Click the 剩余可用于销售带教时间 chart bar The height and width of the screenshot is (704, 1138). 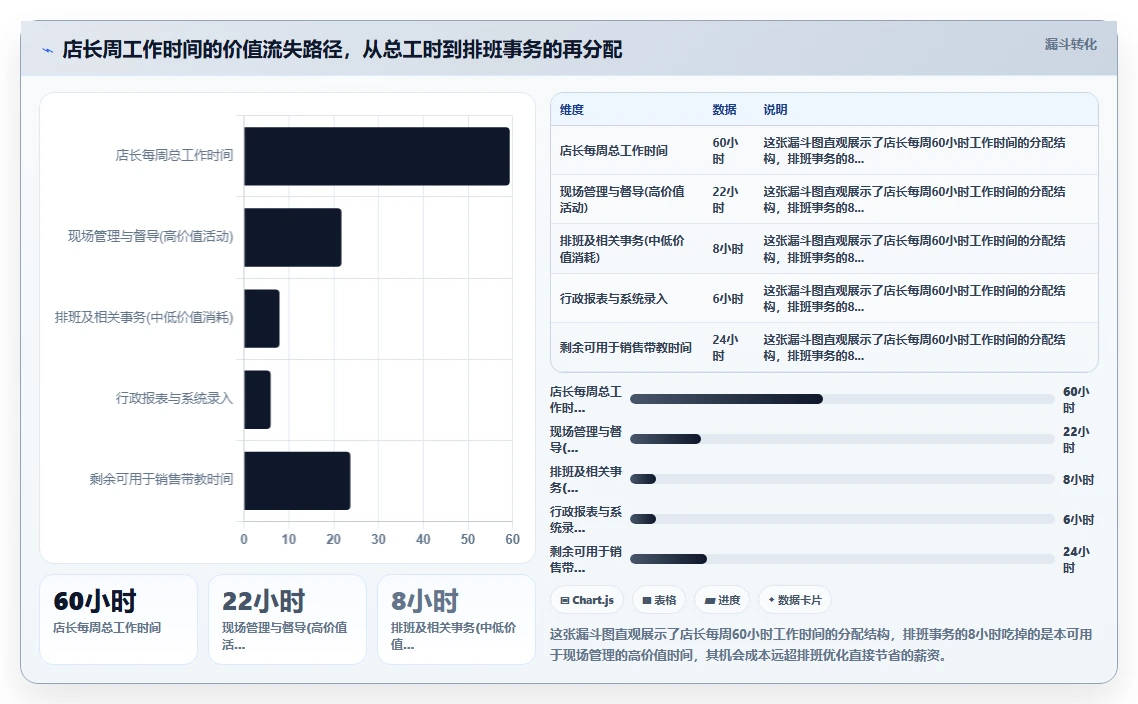click(298, 480)
